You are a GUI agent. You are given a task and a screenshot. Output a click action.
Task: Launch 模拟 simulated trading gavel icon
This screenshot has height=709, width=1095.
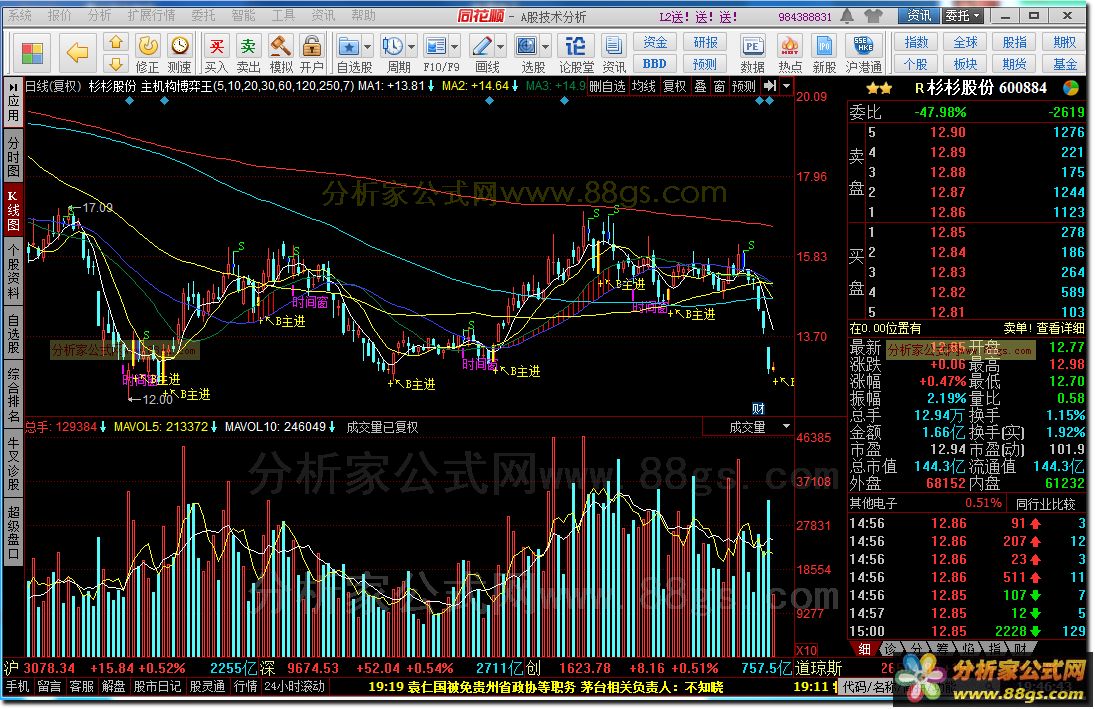280,46
